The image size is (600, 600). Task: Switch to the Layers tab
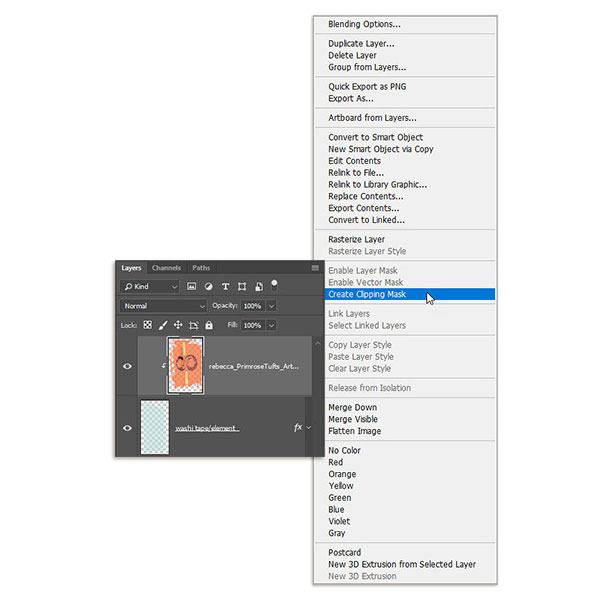click(x=131, y=267)
